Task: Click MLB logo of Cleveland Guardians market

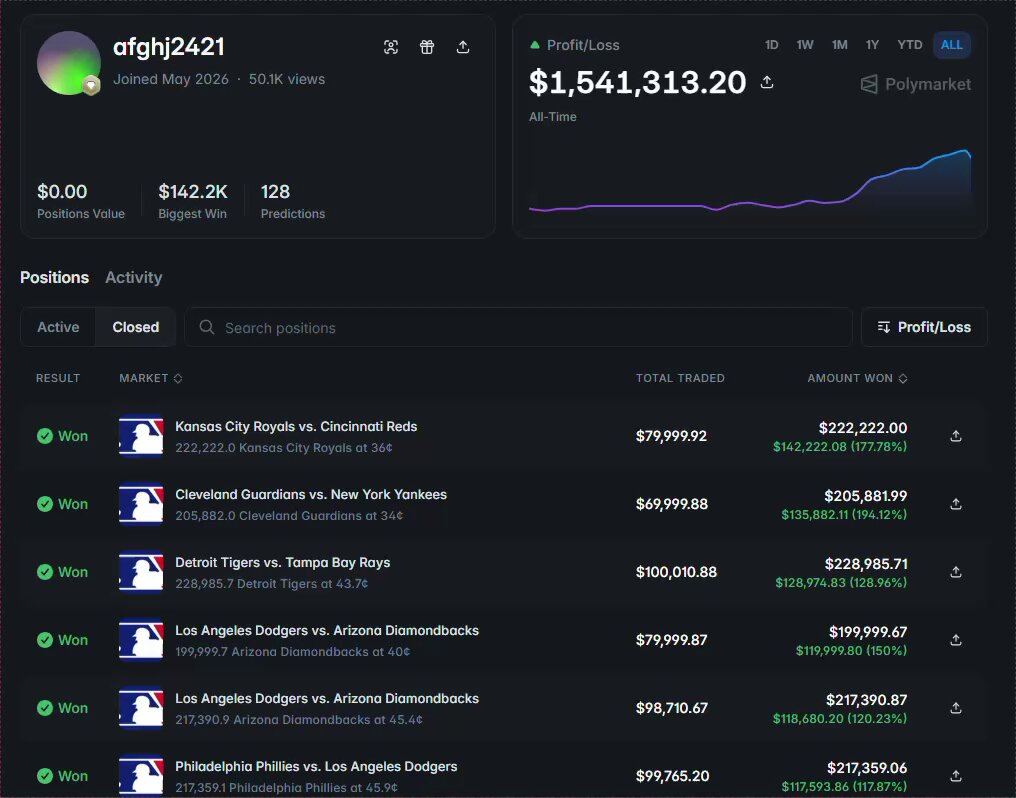Action: pos(141,504)
